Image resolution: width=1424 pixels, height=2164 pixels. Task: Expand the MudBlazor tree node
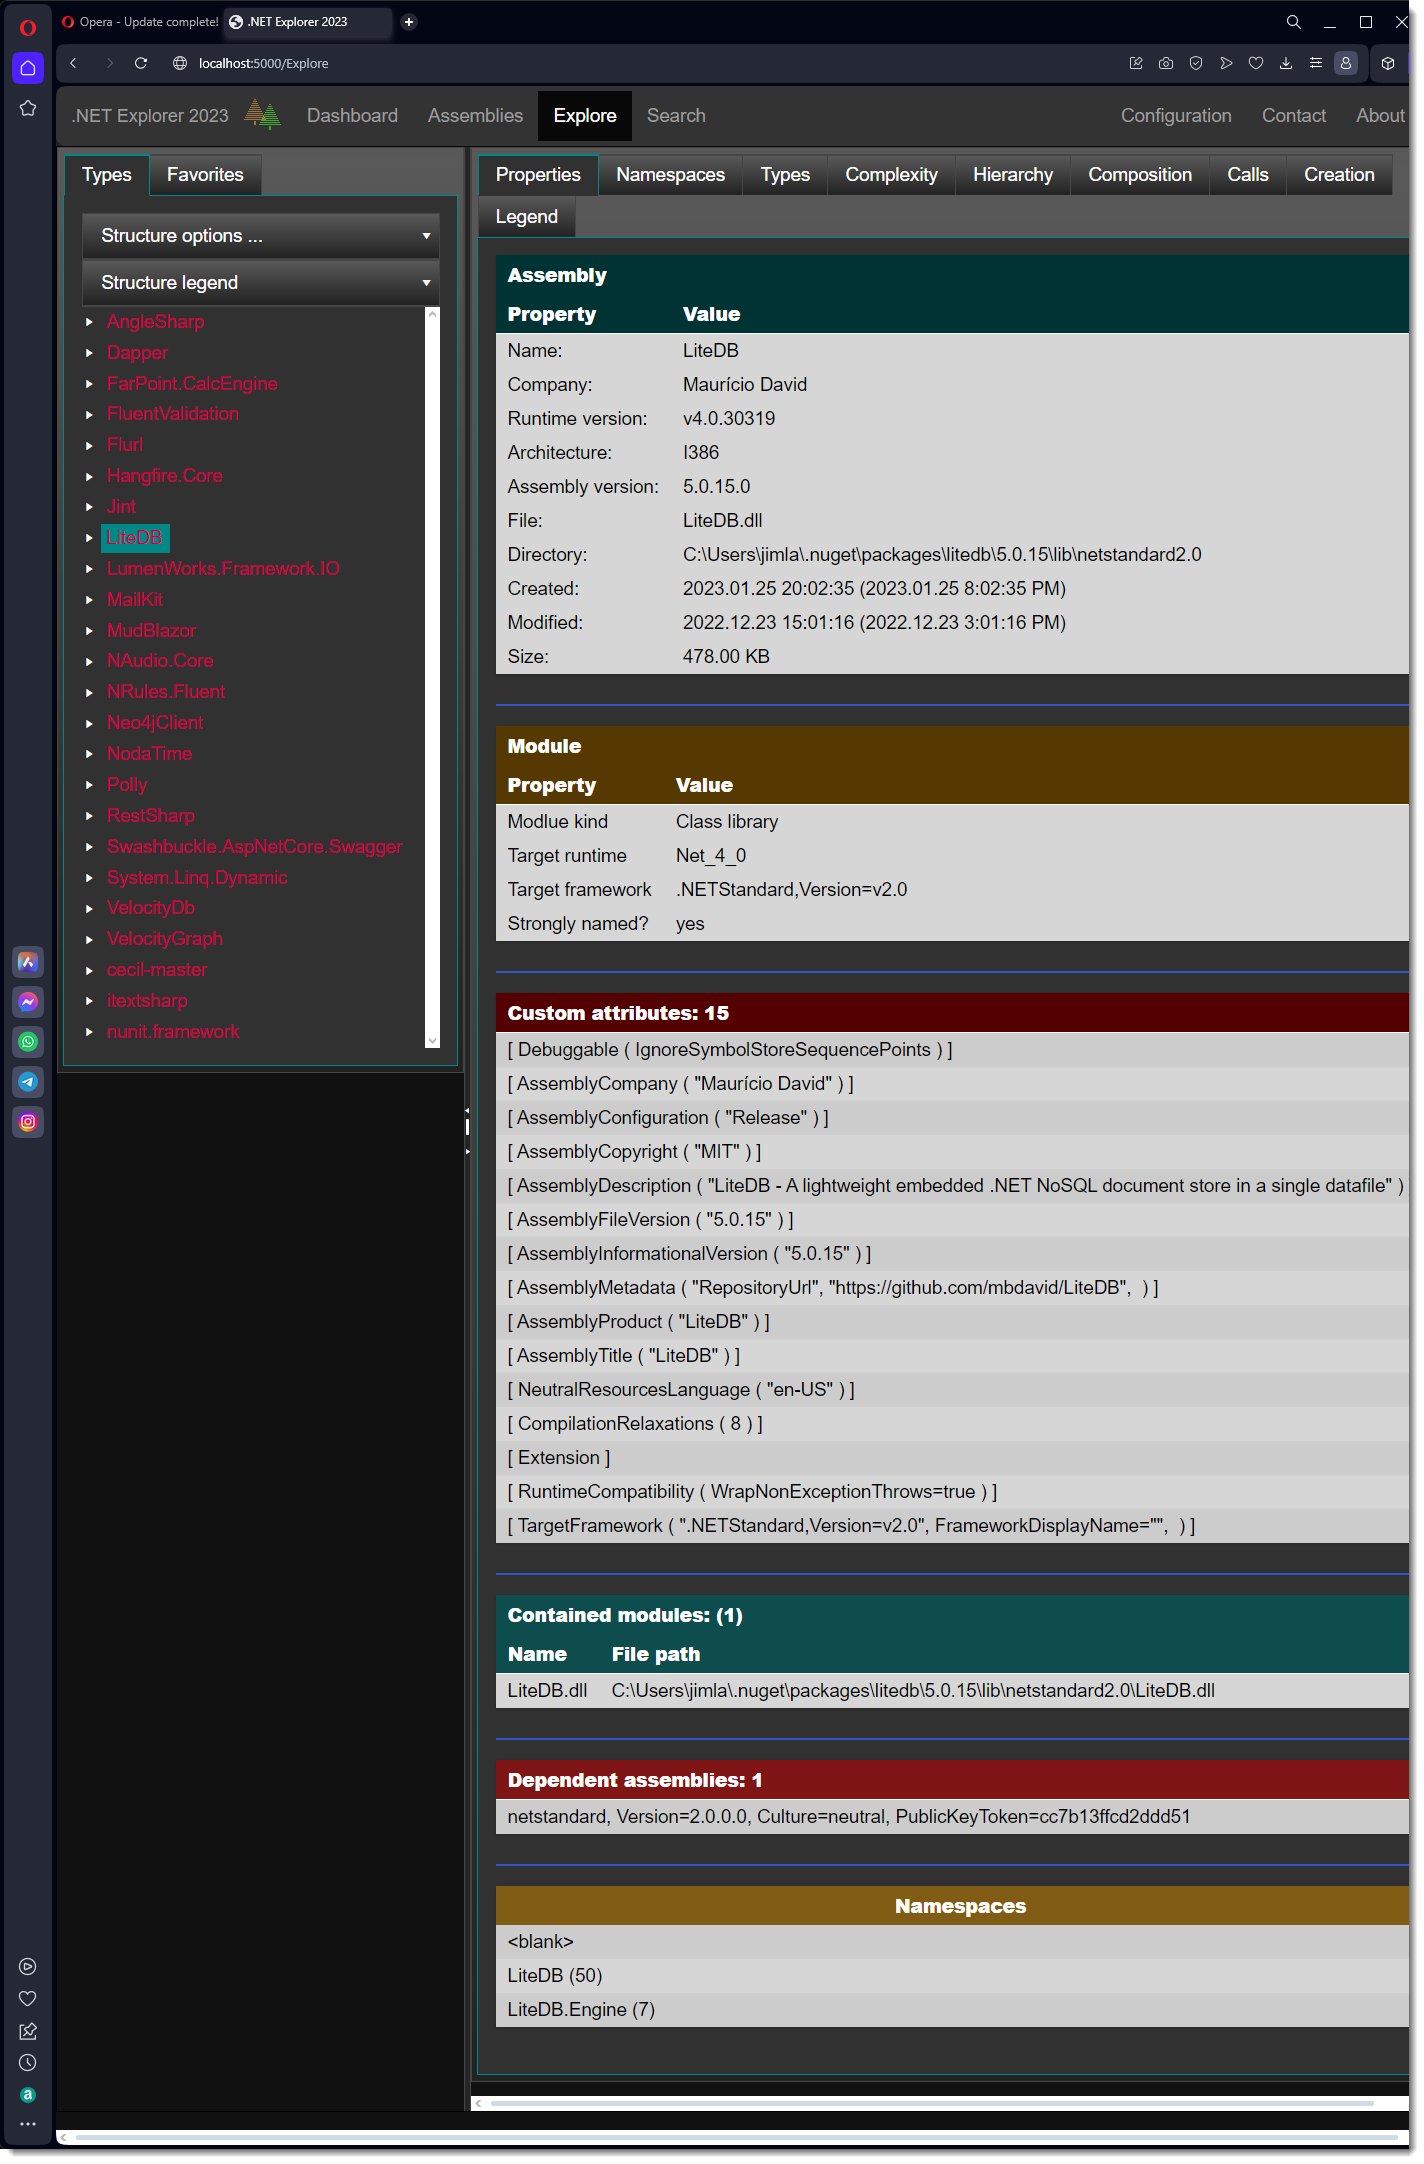coord(89,631)
